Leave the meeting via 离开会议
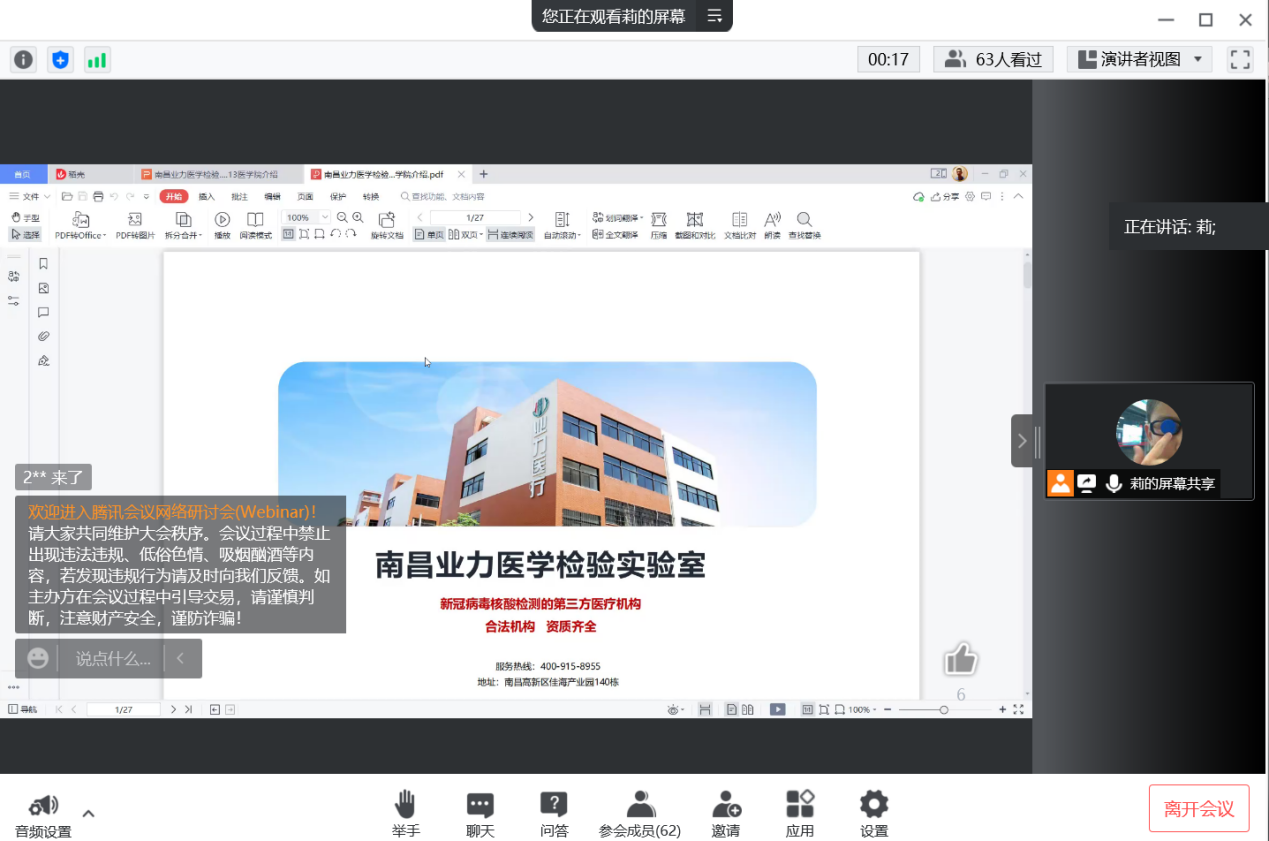Screen dimensions: 1269x841 1198,807
